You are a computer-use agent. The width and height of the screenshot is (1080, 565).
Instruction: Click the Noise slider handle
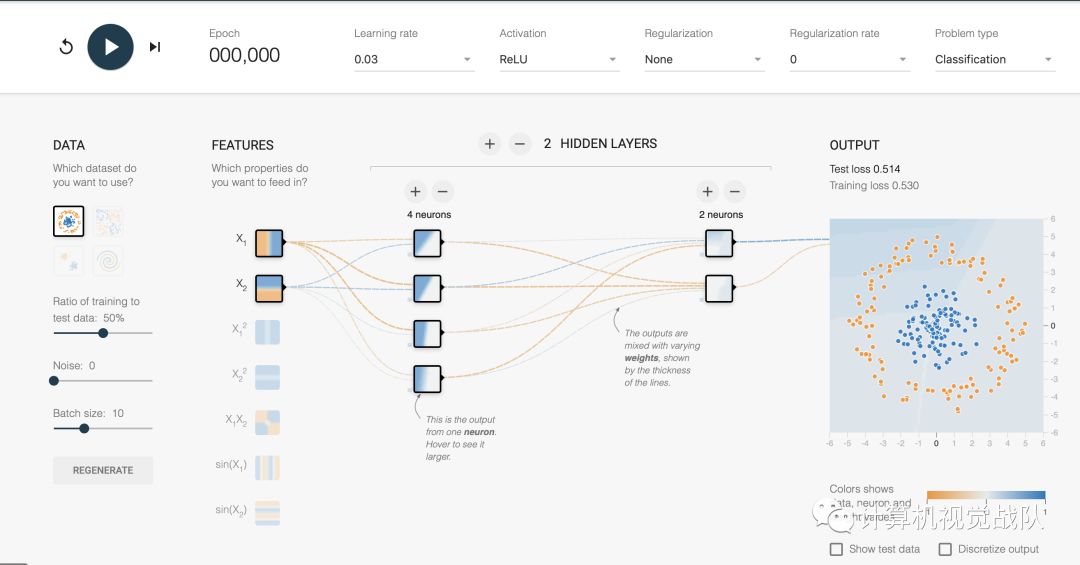(x=54, y=380)
